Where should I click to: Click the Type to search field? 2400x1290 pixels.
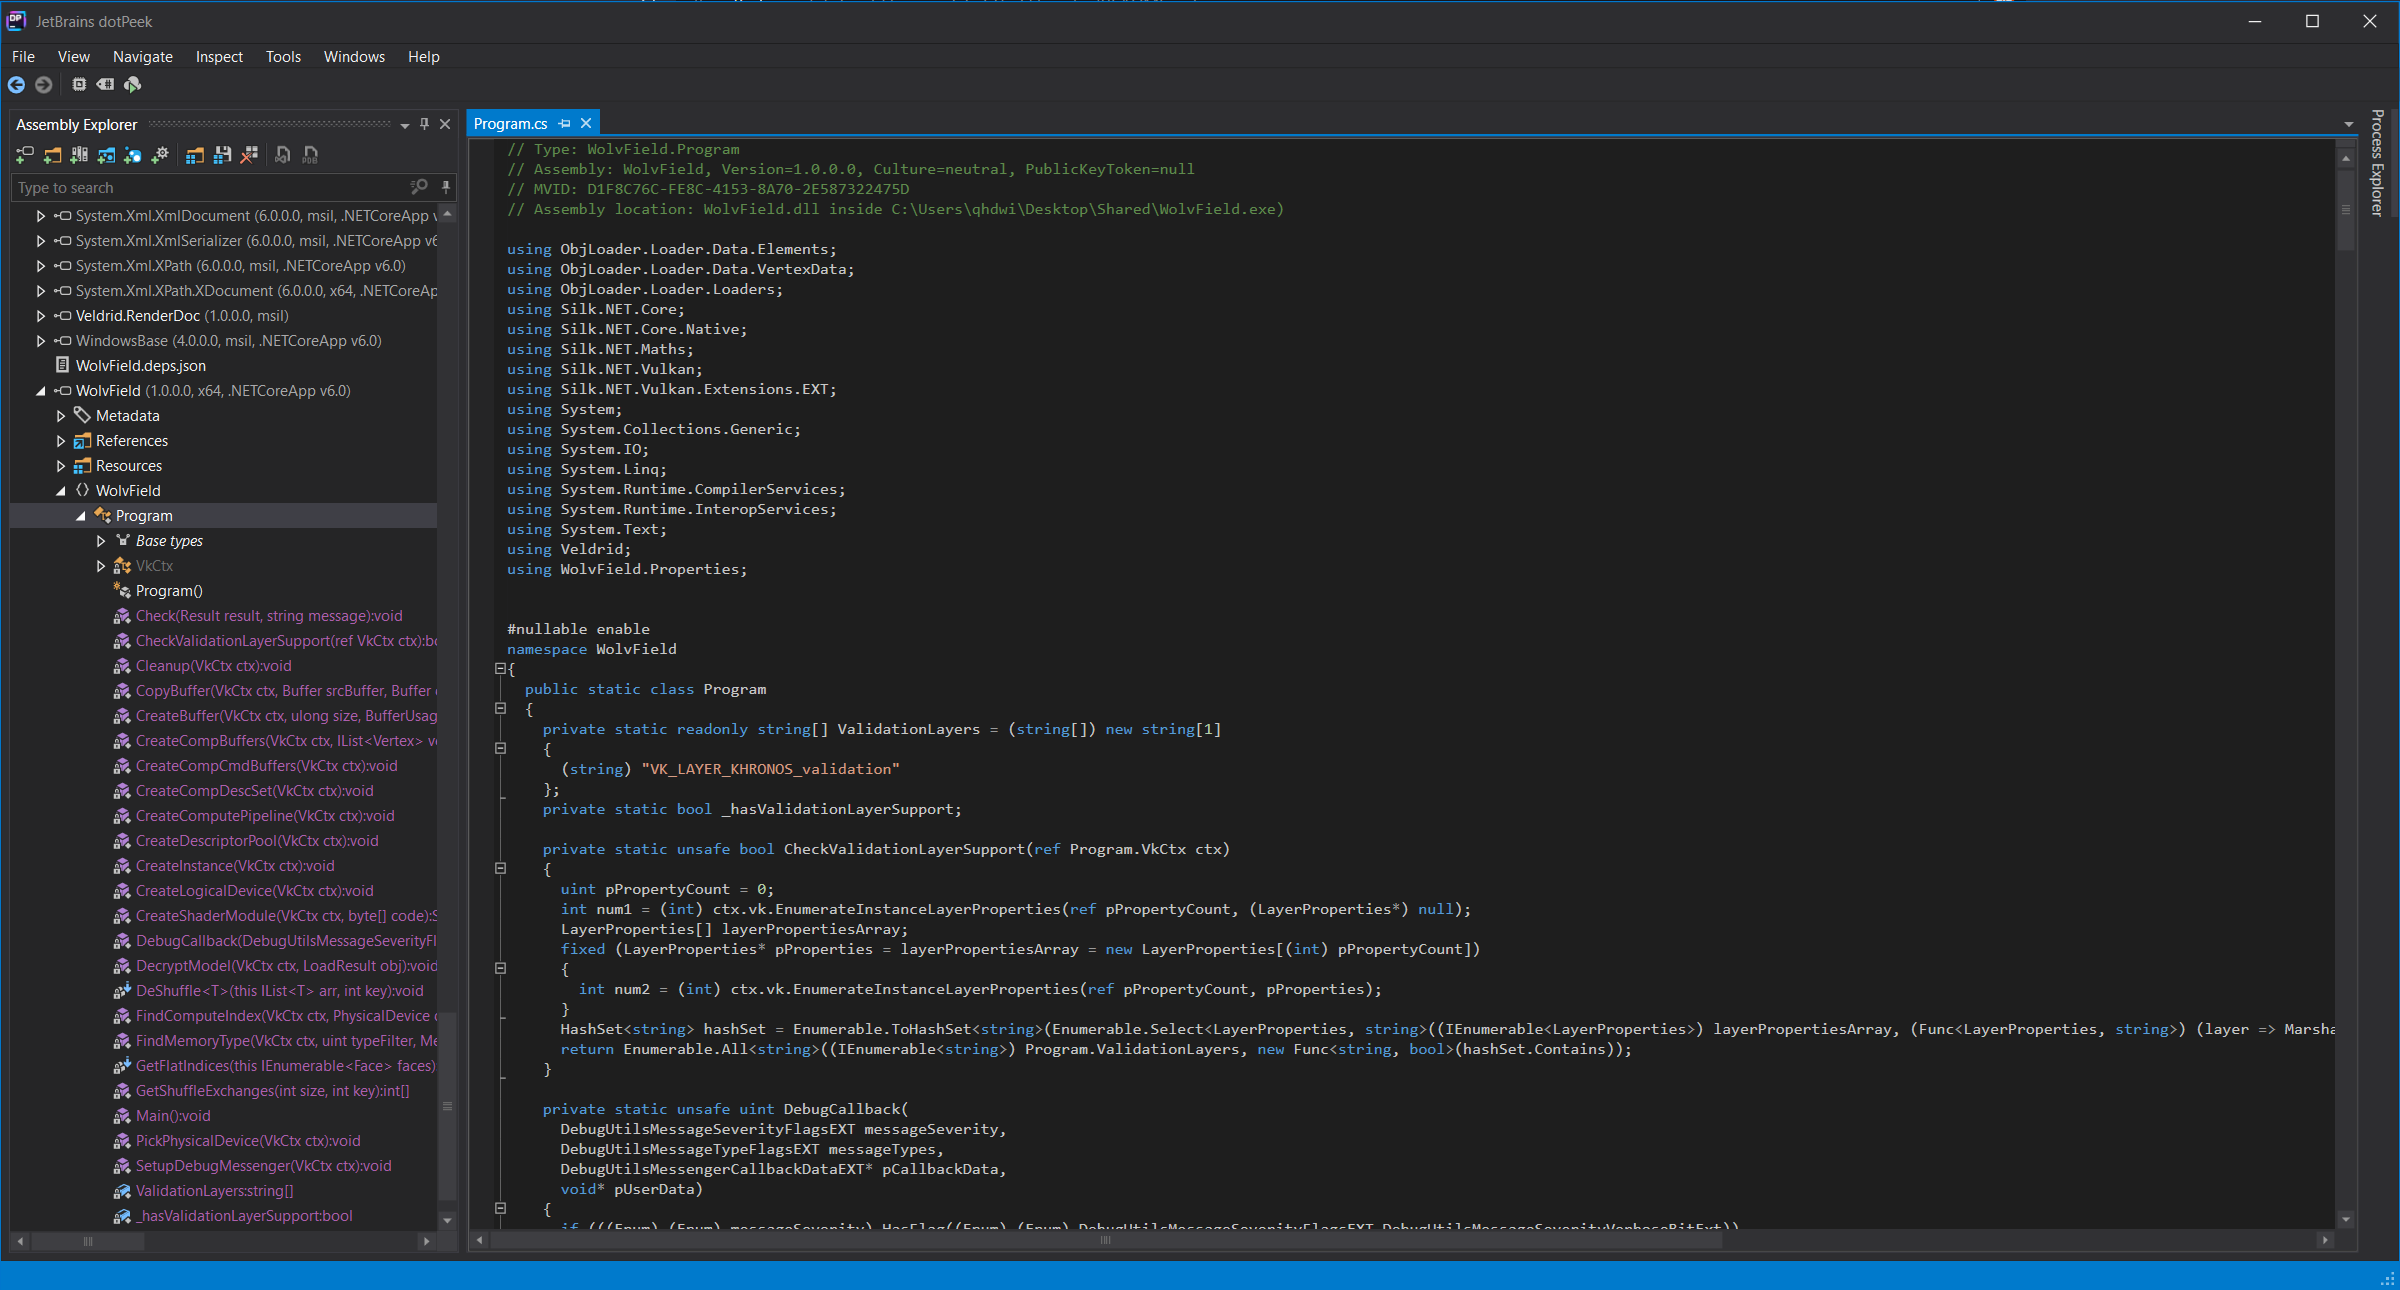(x=210, y=188)
